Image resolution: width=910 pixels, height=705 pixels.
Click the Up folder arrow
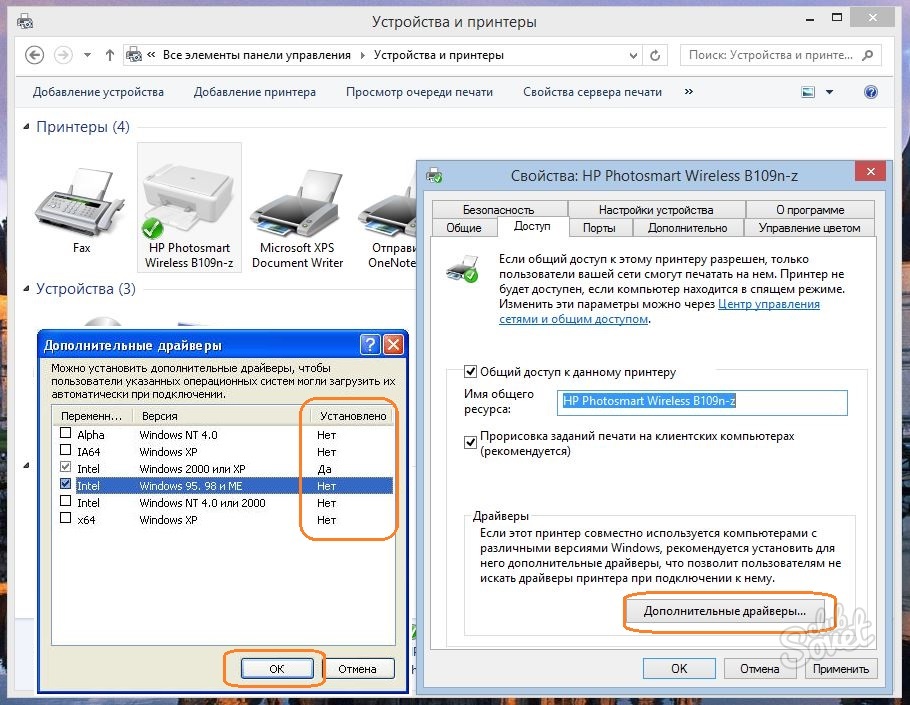pos(111,55)
